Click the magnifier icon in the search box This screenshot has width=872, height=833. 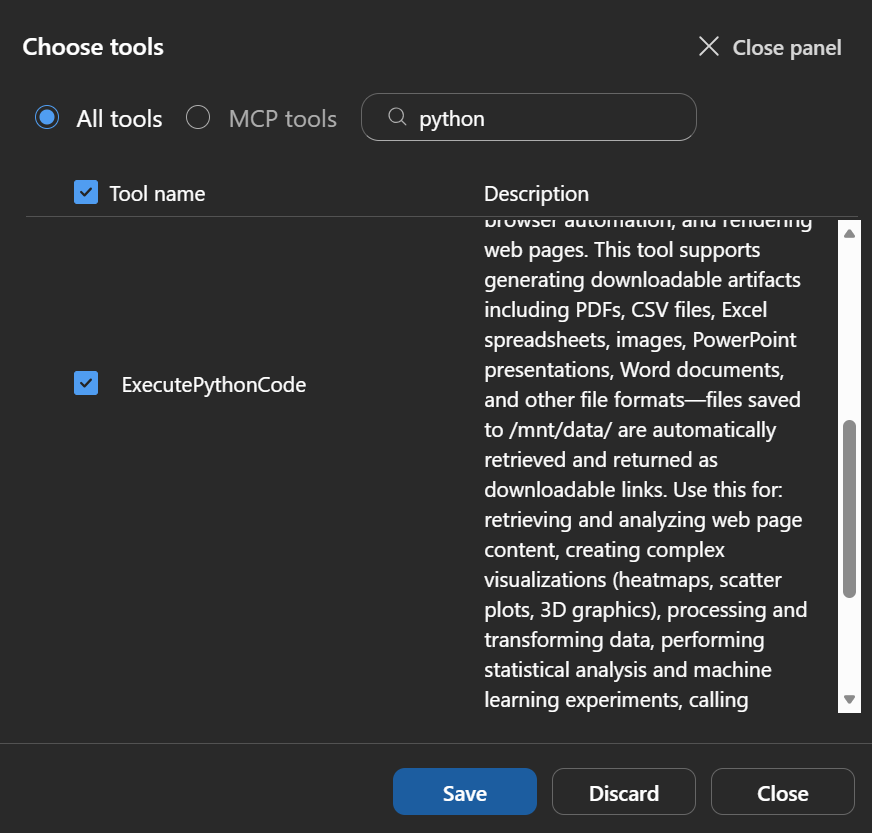pos(397,118)
